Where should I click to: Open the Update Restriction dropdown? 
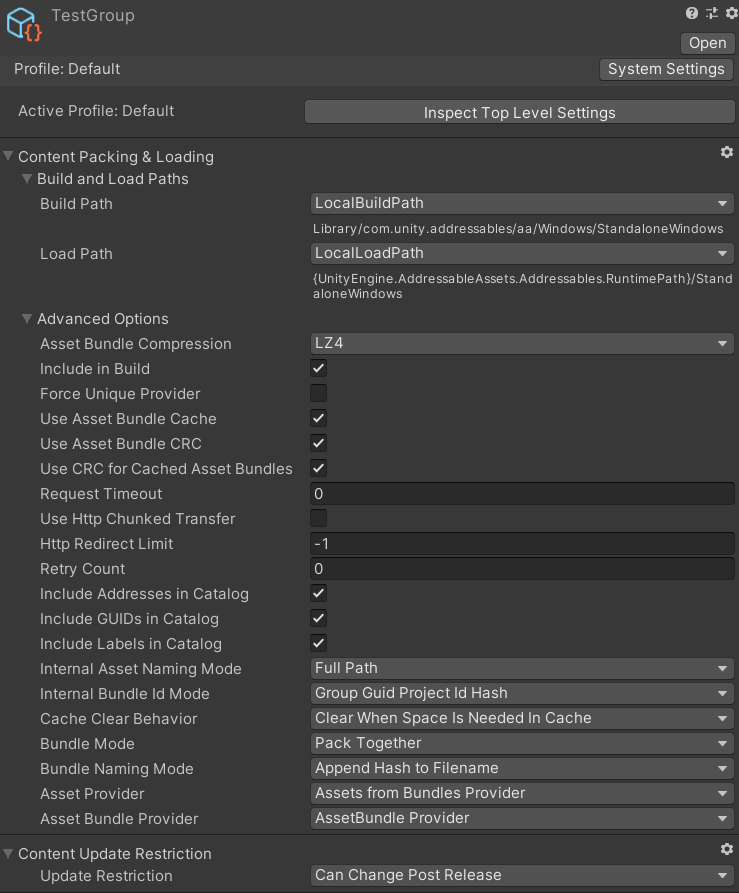click(520, 875)
